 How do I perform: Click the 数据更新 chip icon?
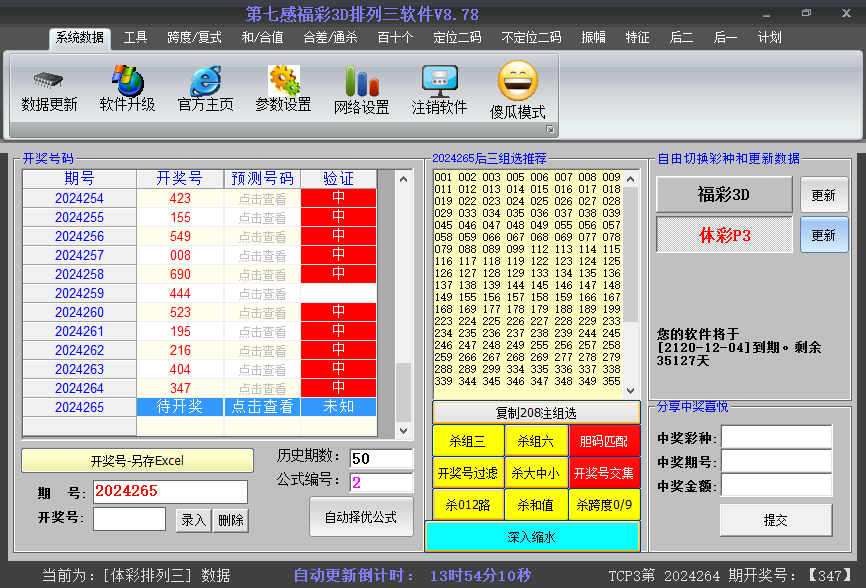49,81
